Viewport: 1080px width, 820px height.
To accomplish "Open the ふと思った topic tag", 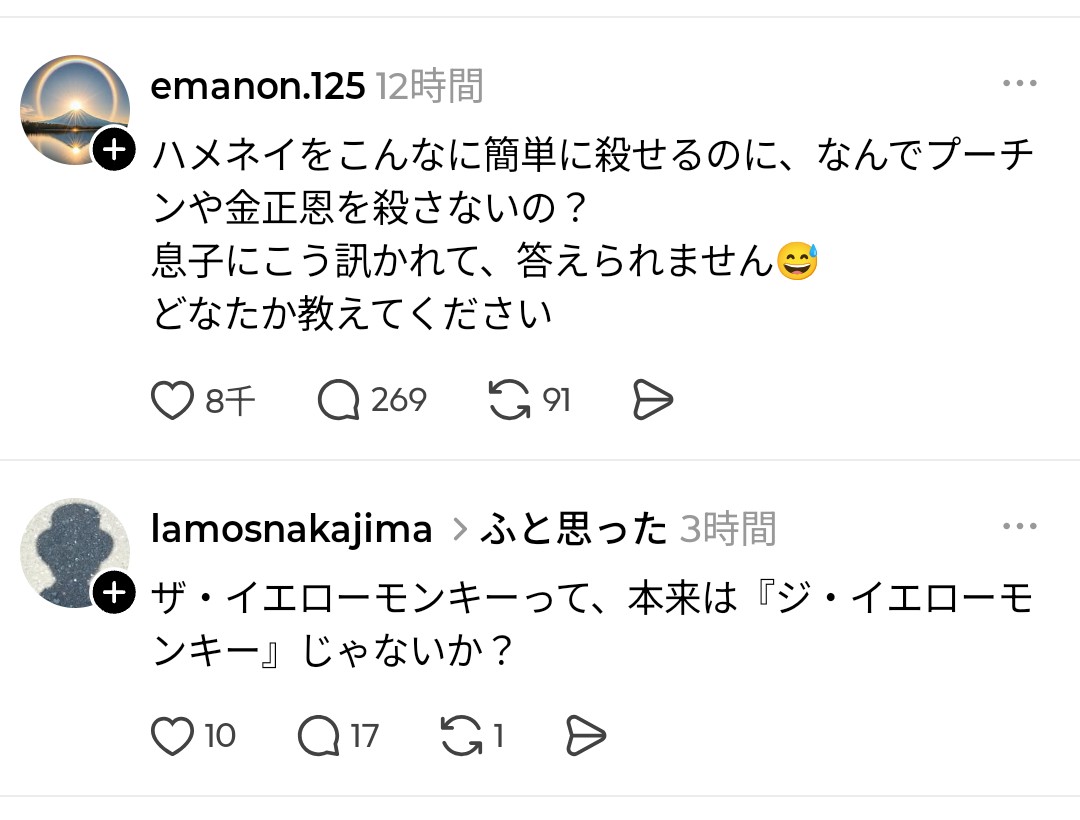I will [573, 529].
